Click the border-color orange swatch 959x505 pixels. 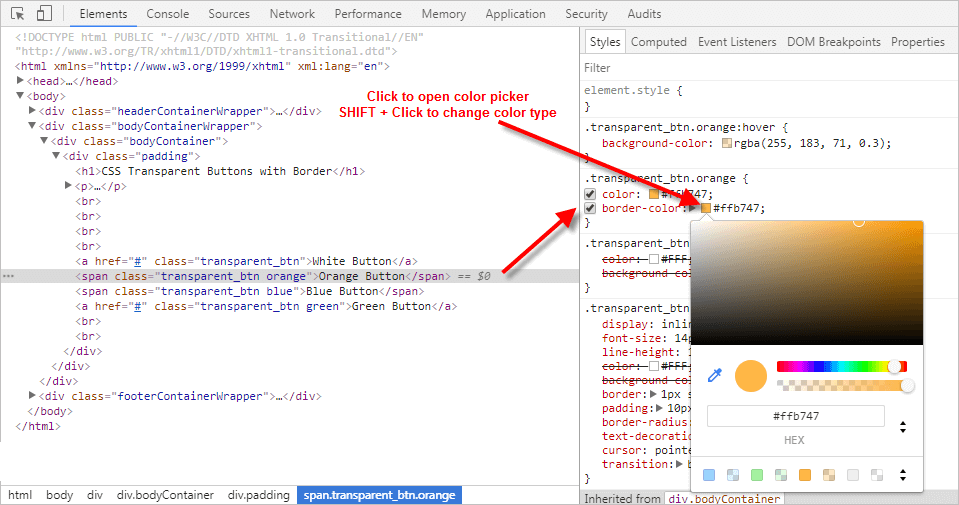tap(706, 208)
